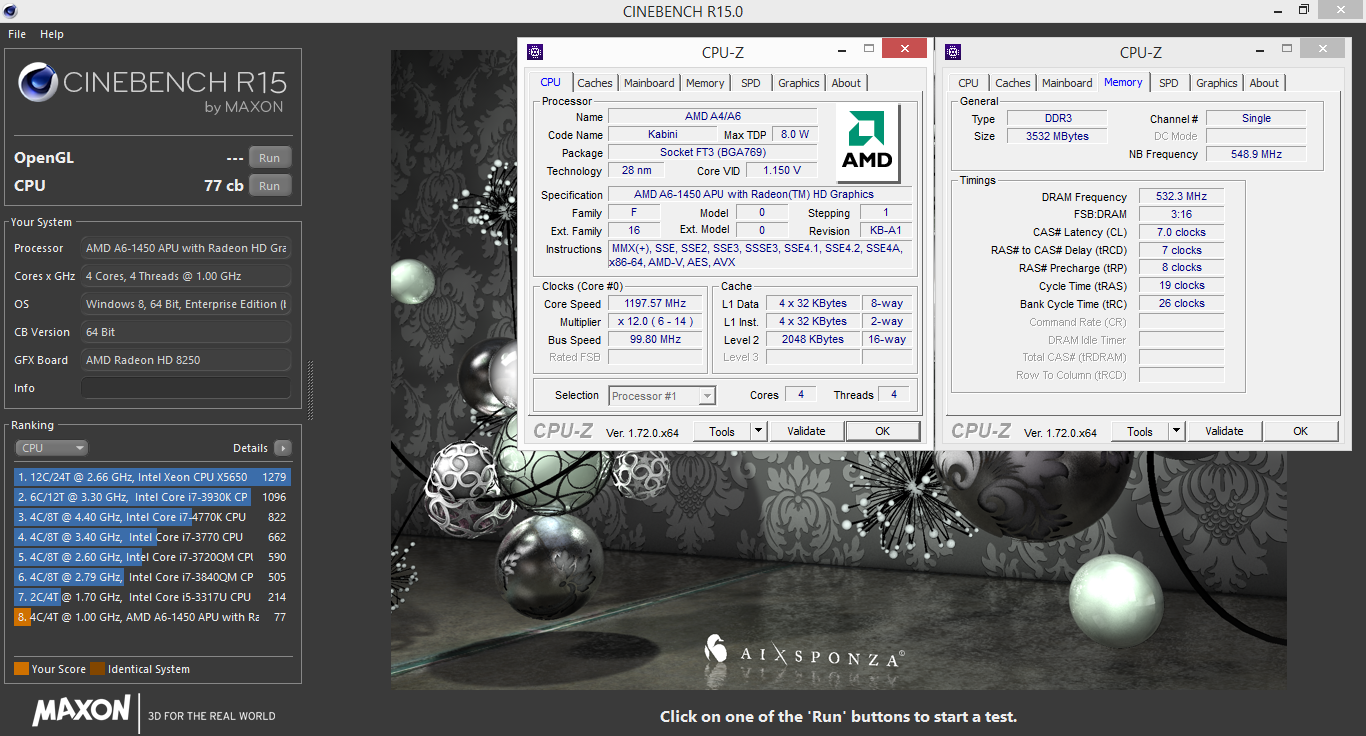1366x736 pixels.
Task: Click the Details arrow icon in Ranking
Action: pyautogui.click(x=282, y=448)
